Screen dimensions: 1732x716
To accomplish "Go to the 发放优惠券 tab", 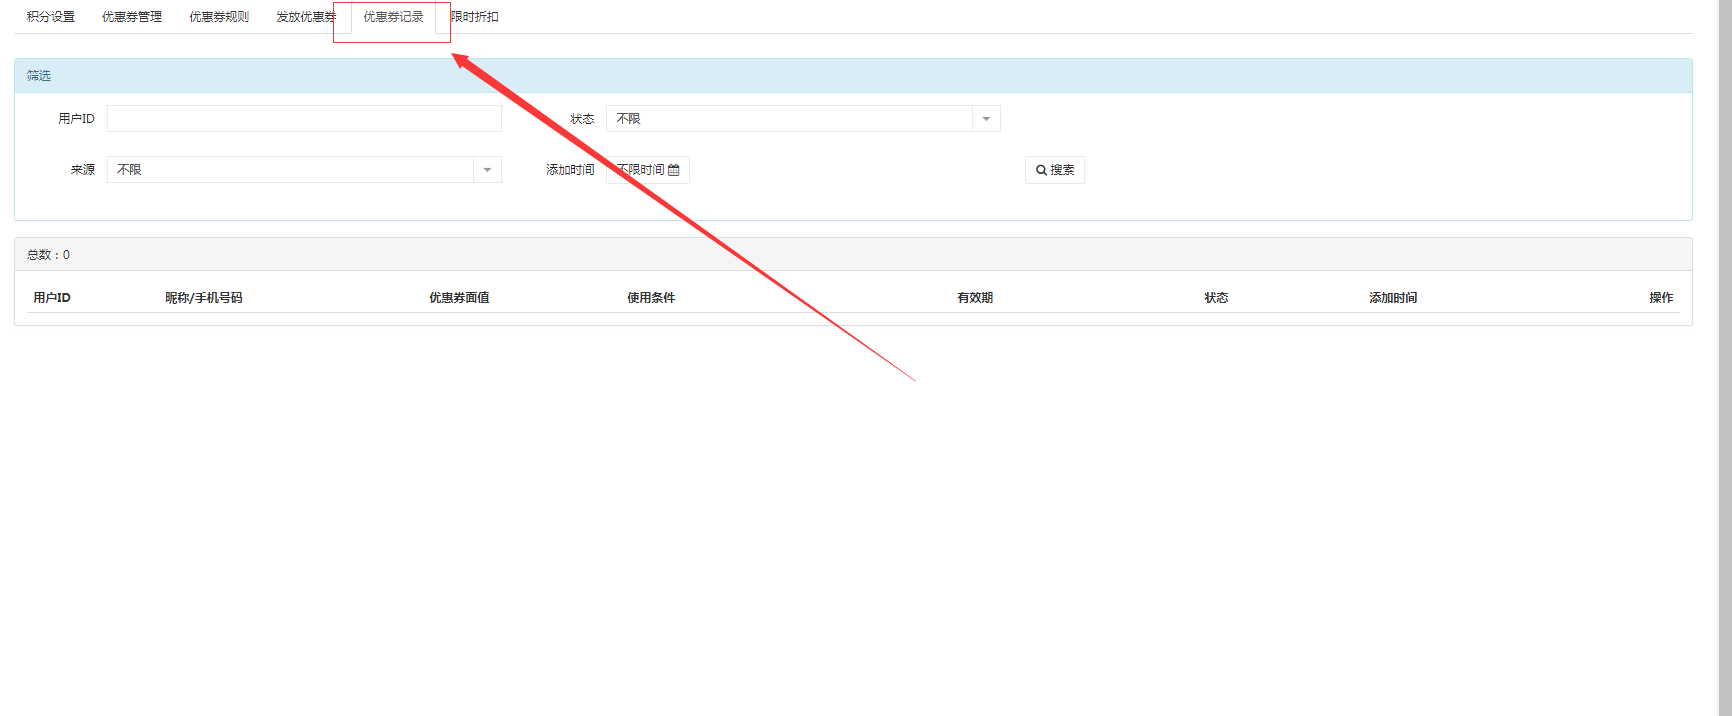I will 306,17.
